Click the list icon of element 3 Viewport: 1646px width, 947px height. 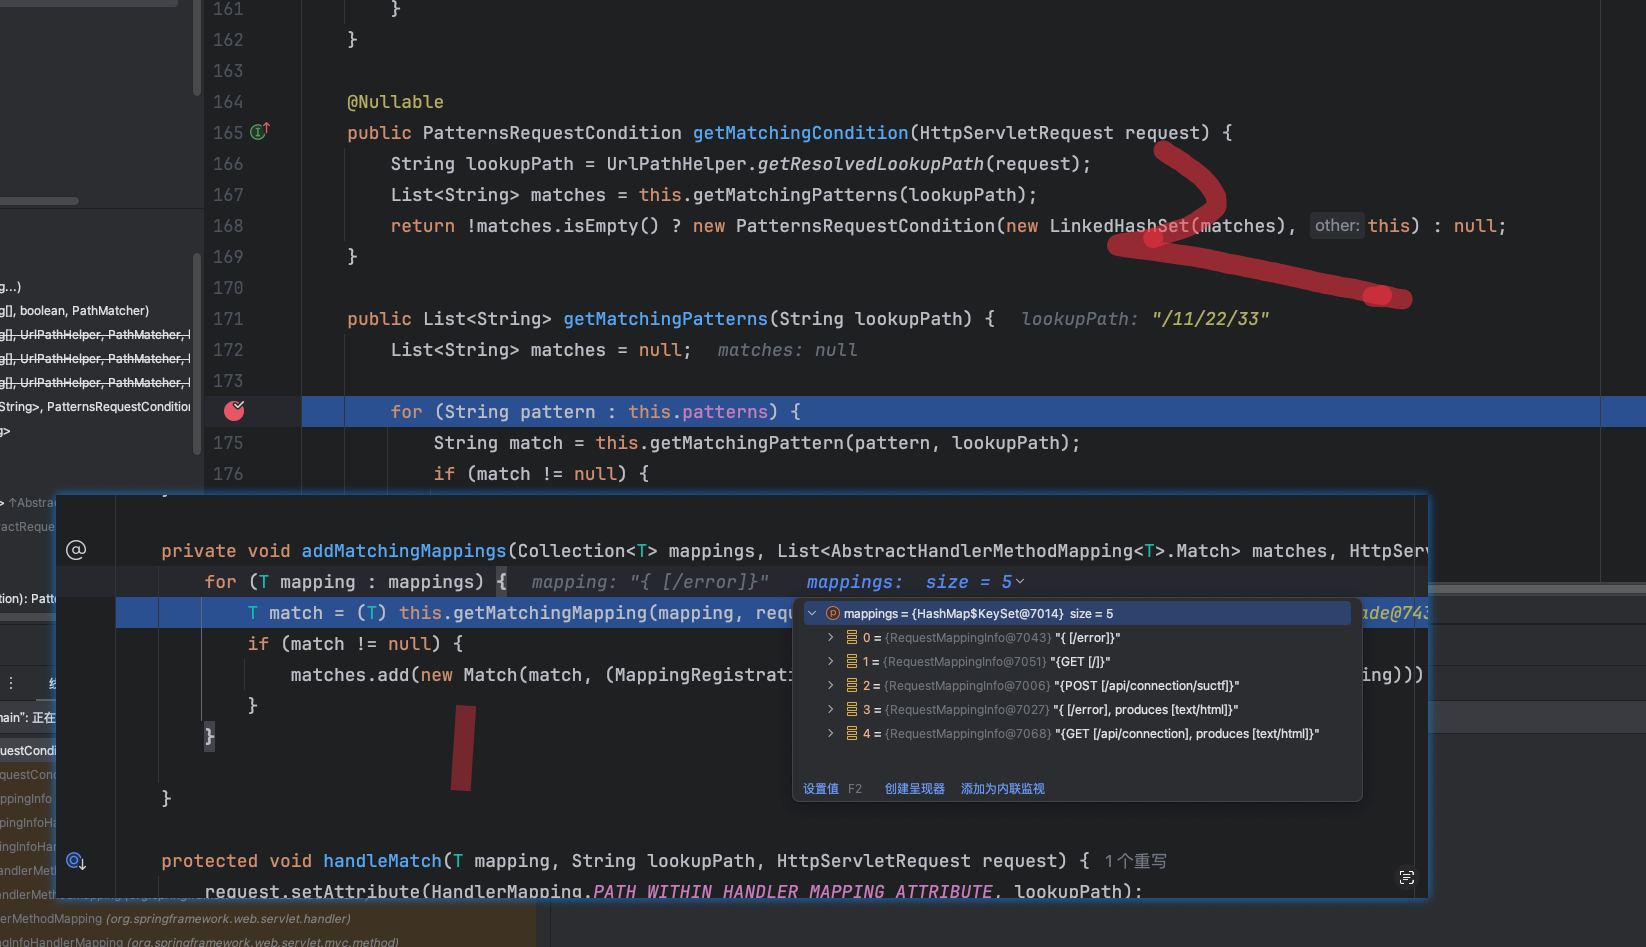pos(852,710)
